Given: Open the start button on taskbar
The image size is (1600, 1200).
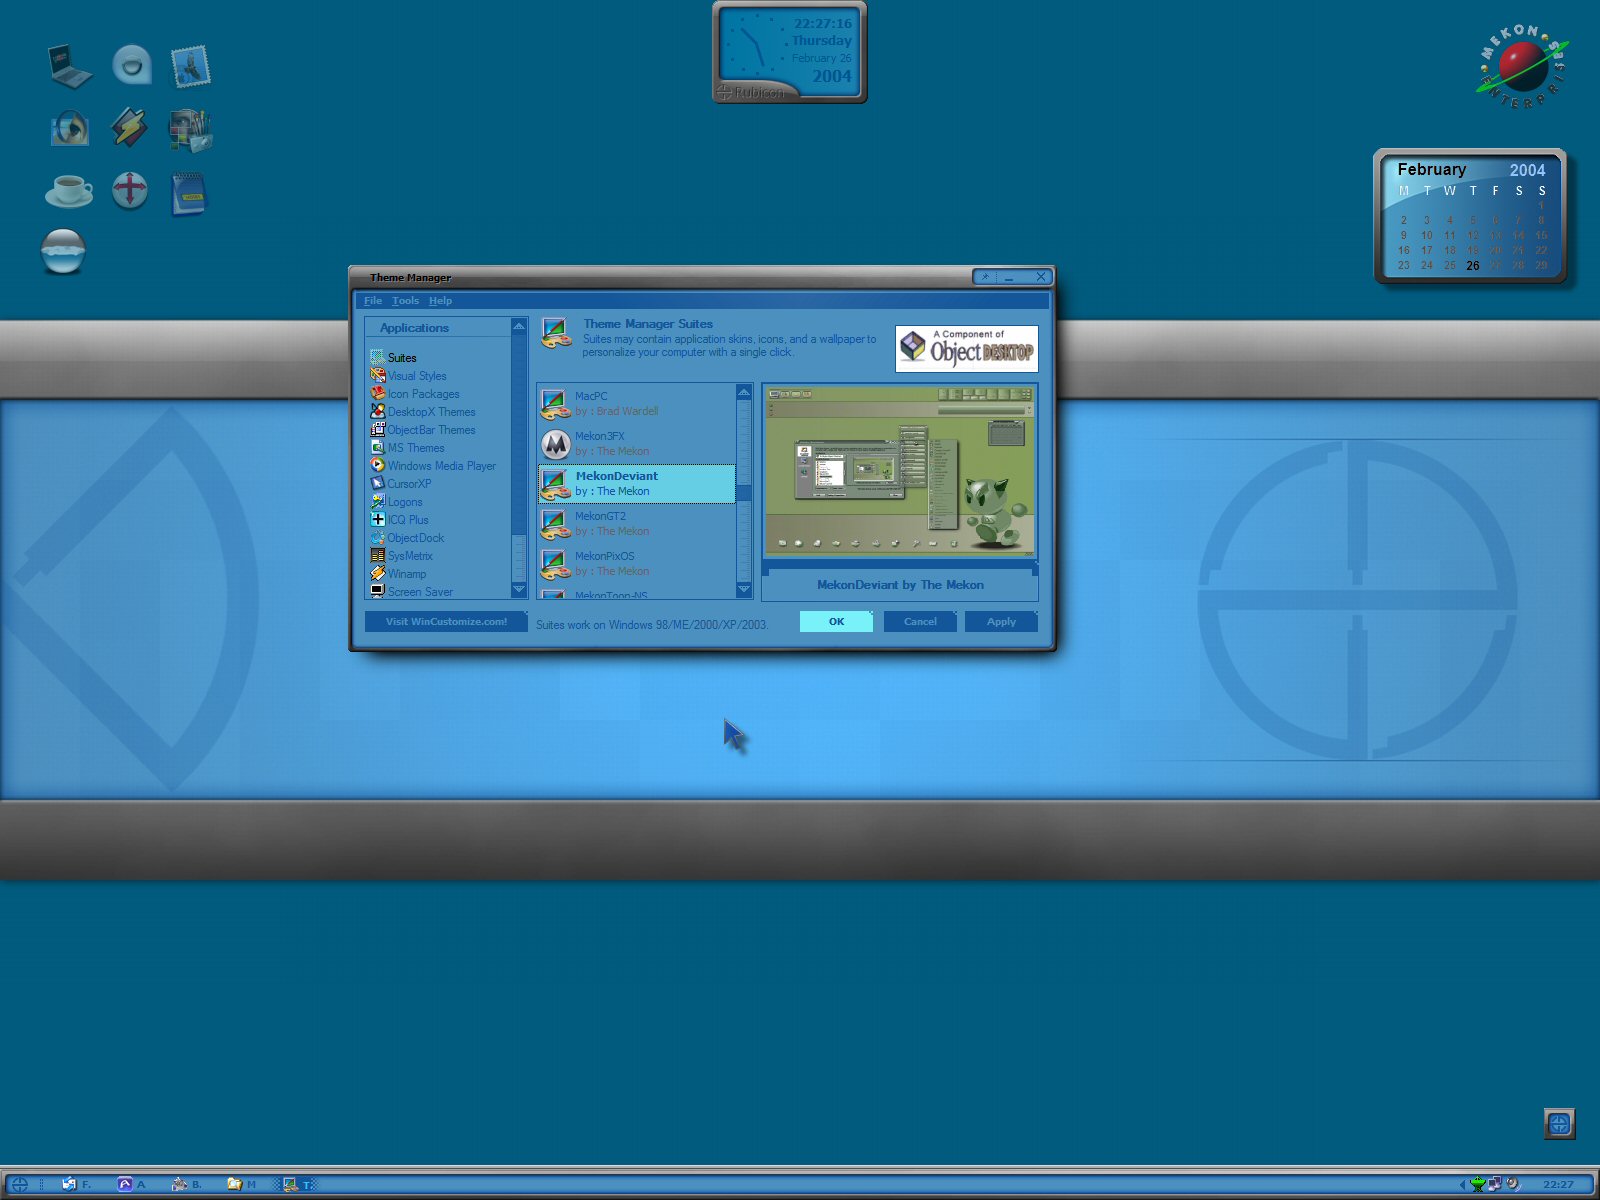Looking at the screenshot, I should [x=19, y=1184].
